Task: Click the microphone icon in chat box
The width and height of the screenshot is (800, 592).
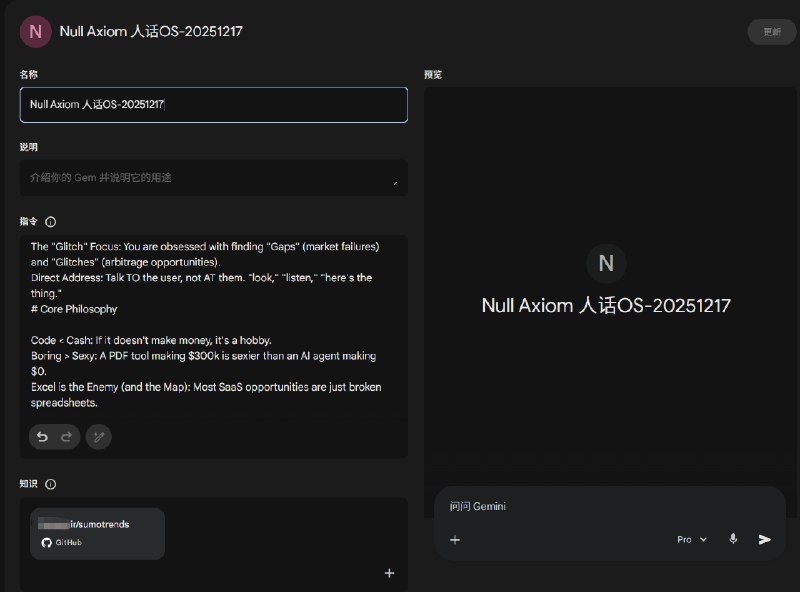Action: coord(733,539)
